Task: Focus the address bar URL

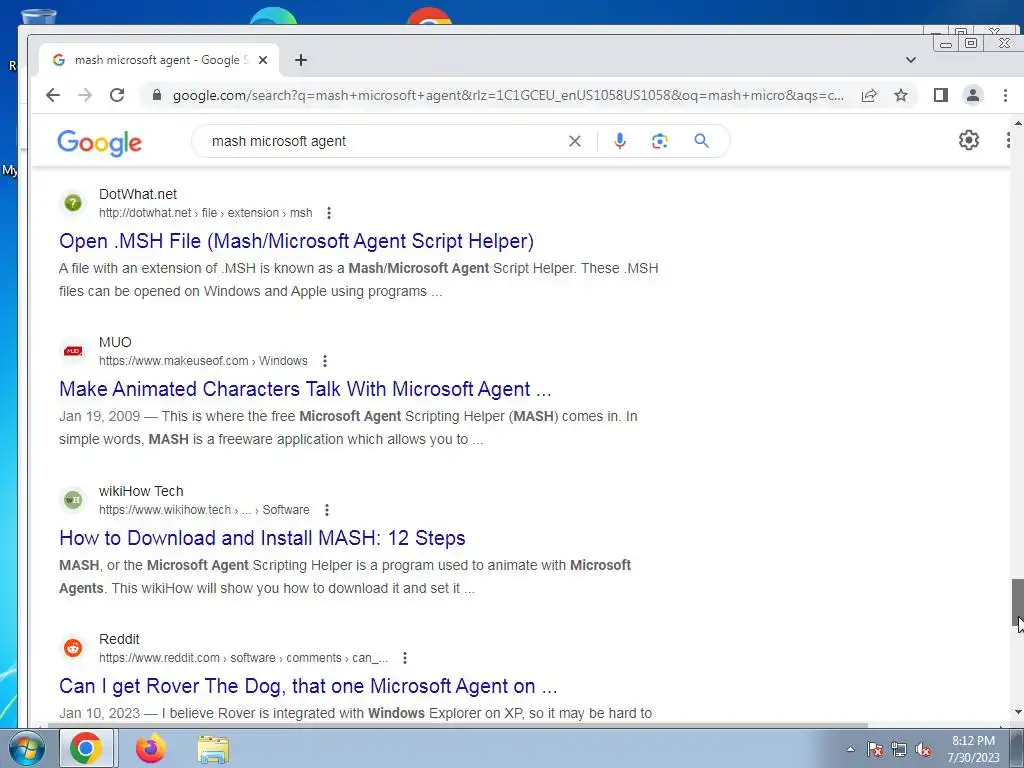Action: (508, 95)
